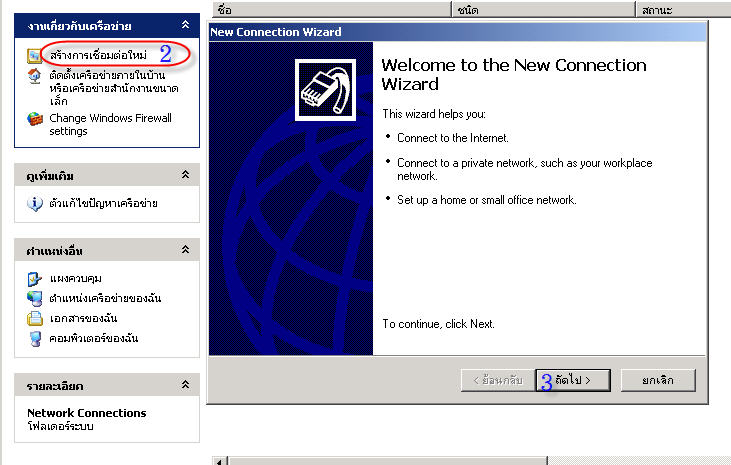Open เอกสารของฉัน link
Screen dimensions: 731x465
tap(83, 318)
